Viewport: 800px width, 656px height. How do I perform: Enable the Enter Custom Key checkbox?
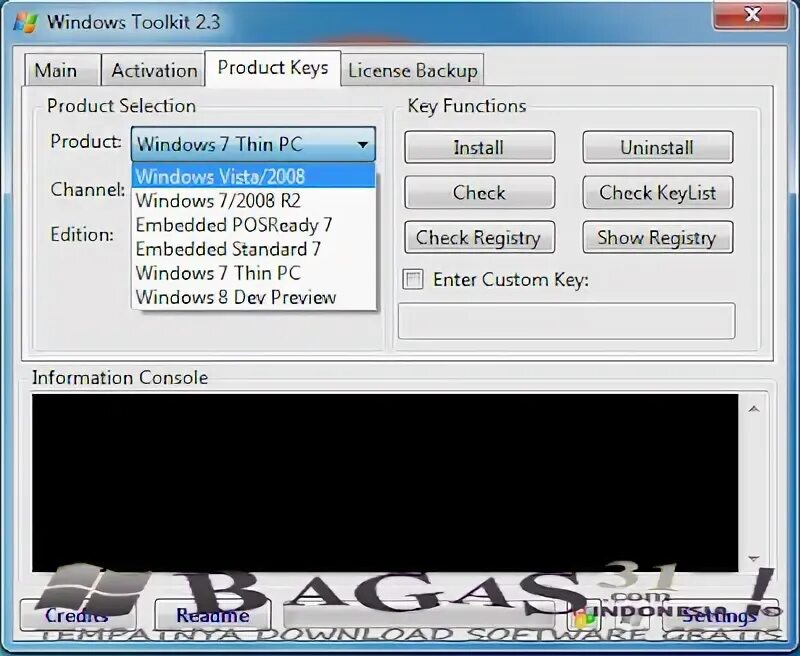click(x=413, y=280)
